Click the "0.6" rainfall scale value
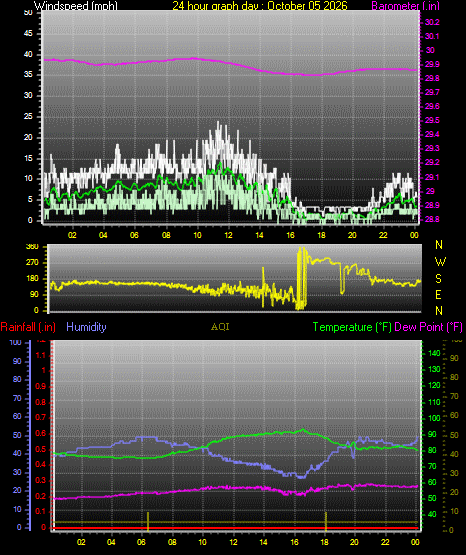466x555 pixels. 41,434
